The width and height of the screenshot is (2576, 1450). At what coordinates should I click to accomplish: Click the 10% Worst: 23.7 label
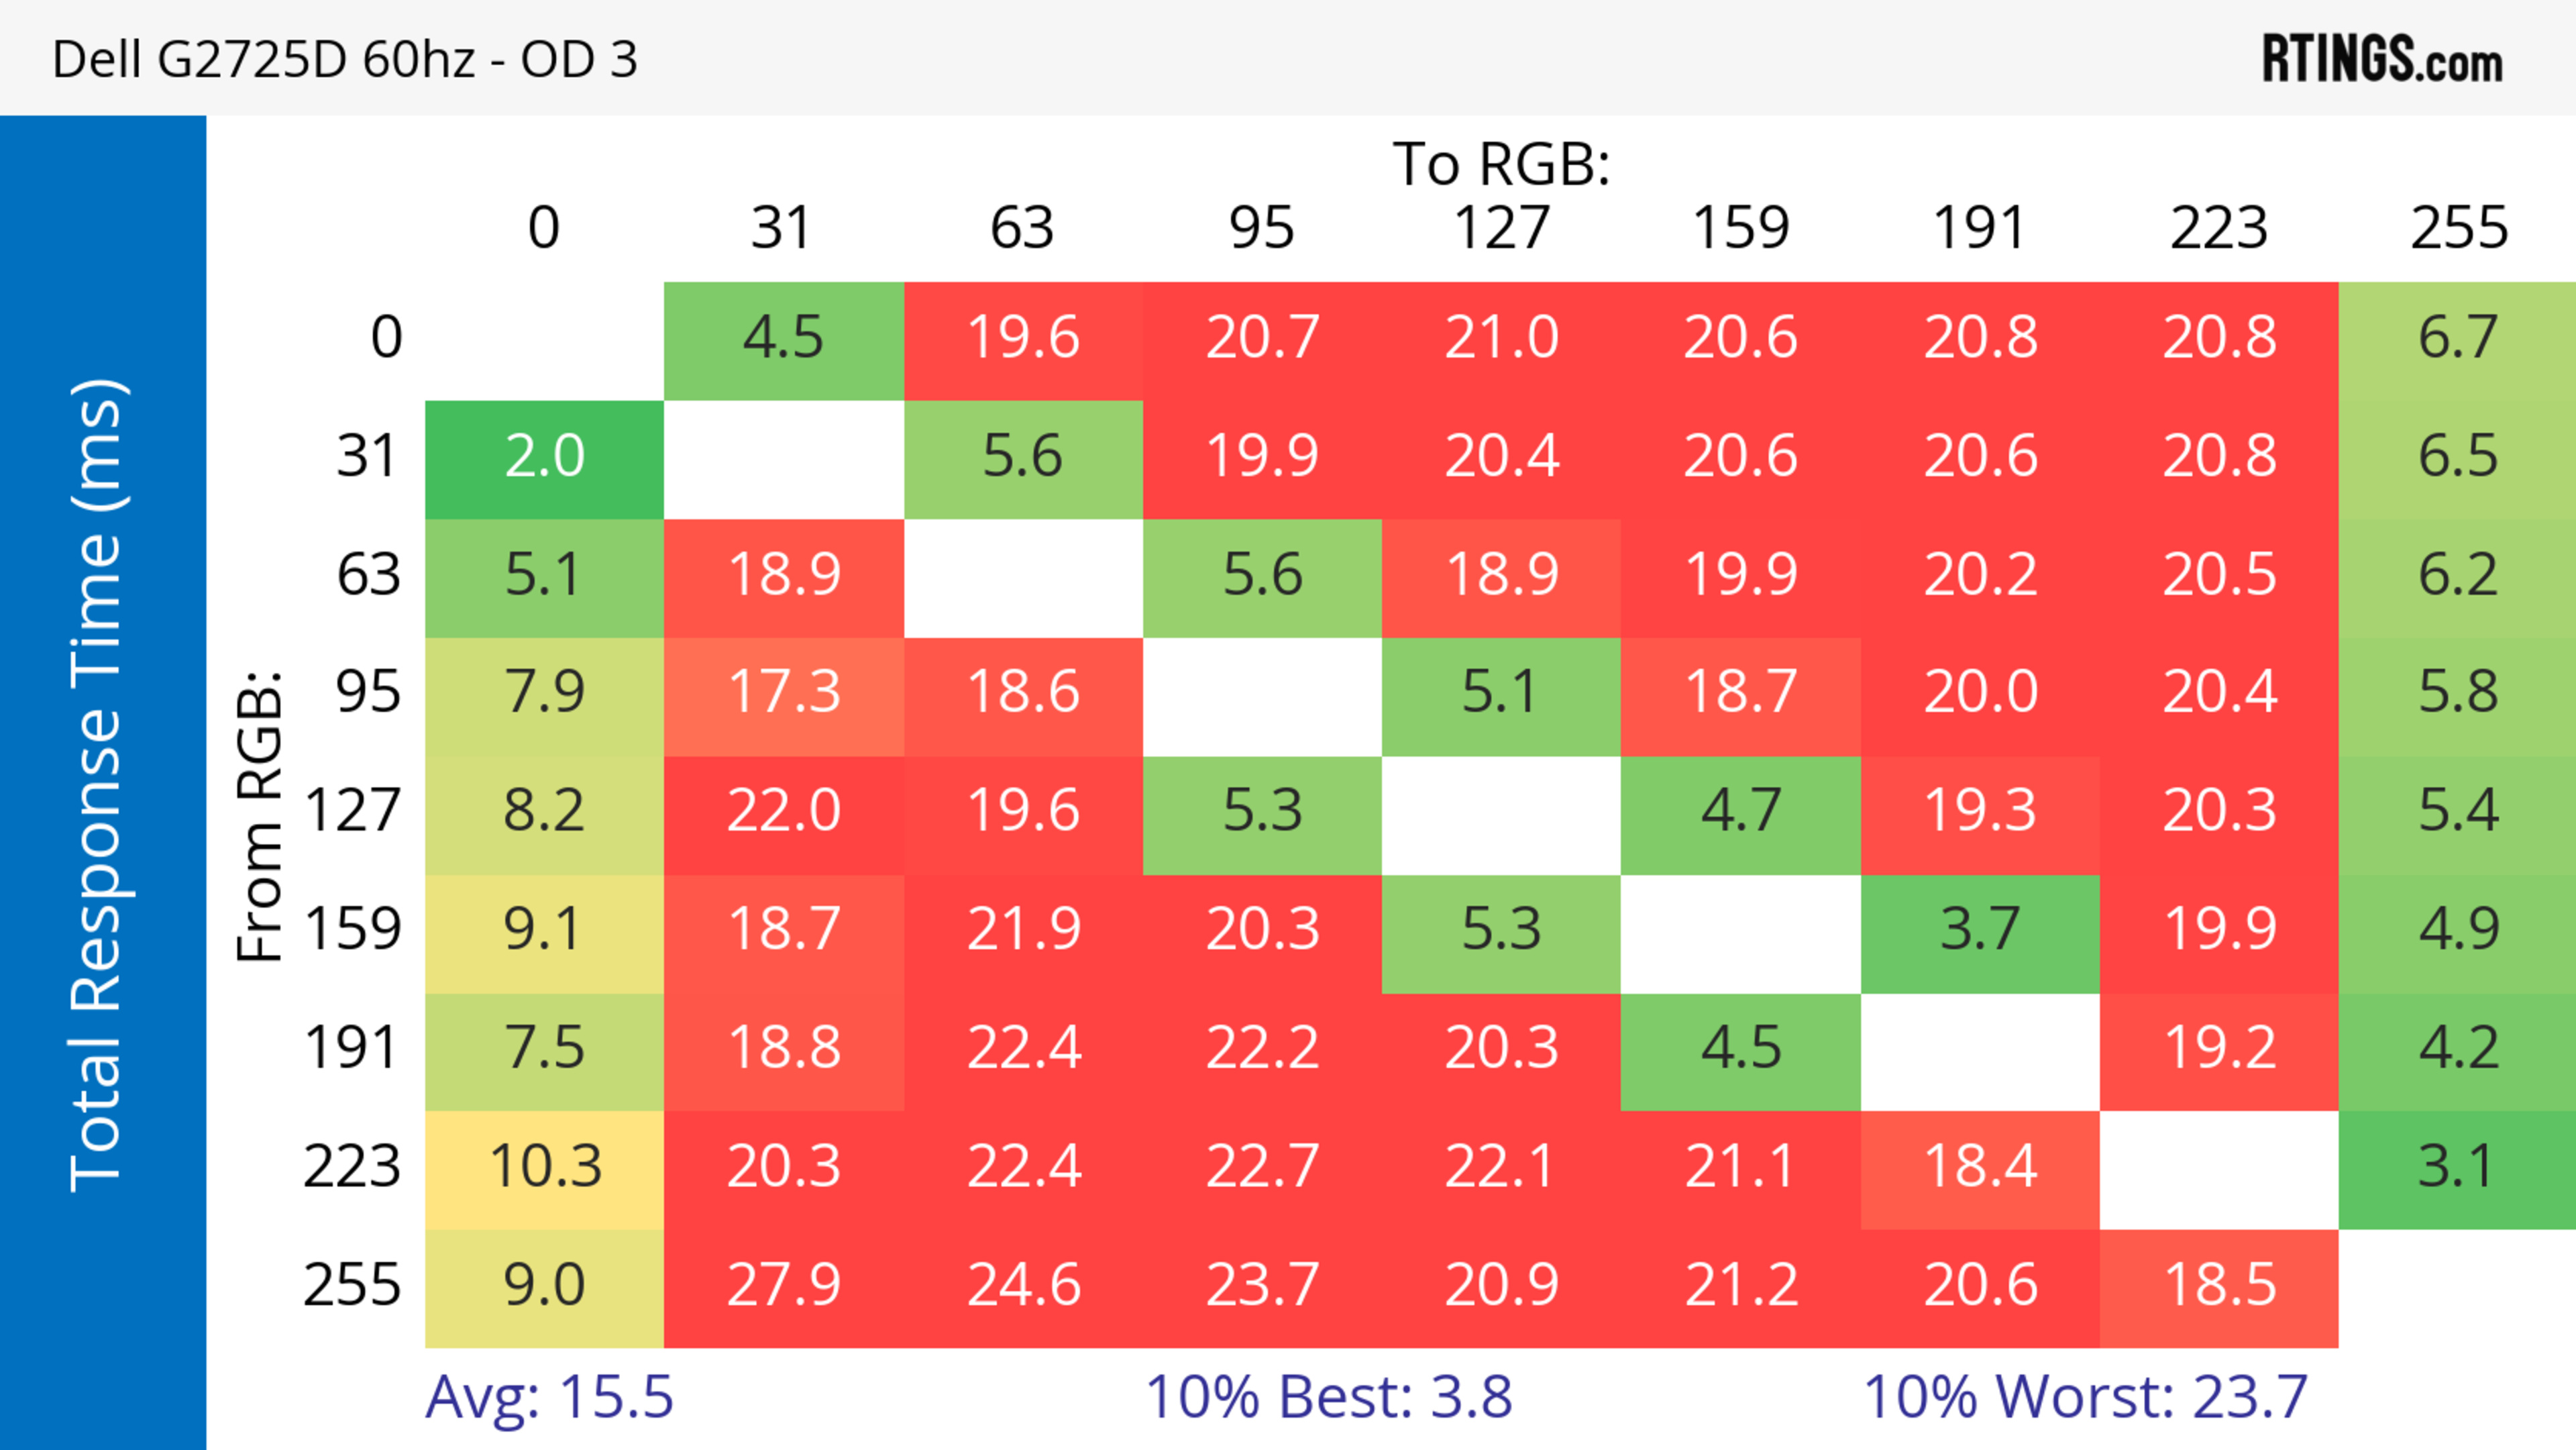point(2085,1397)
